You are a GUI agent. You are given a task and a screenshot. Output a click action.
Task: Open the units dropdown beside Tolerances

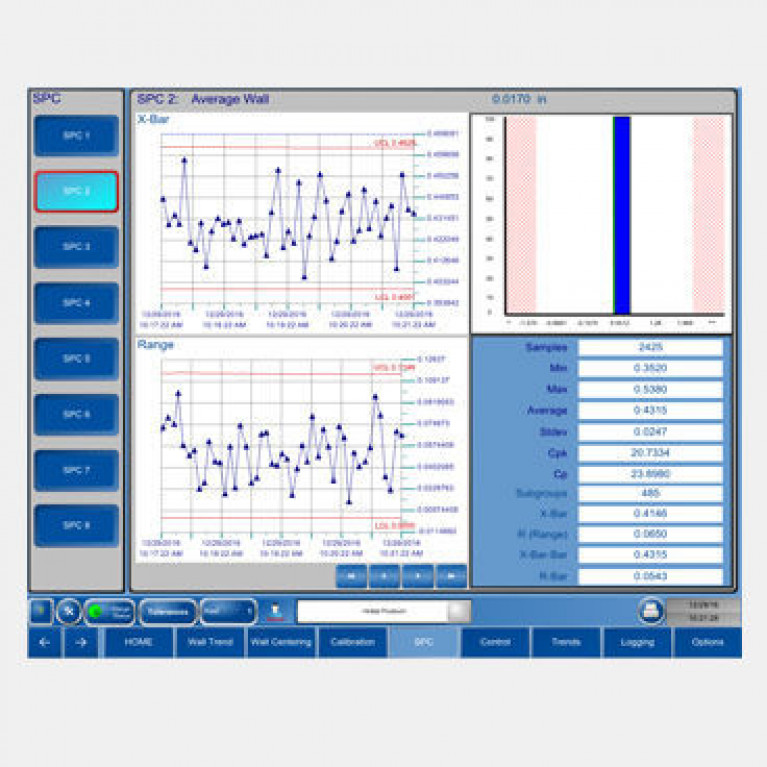[x=227, y=611]
